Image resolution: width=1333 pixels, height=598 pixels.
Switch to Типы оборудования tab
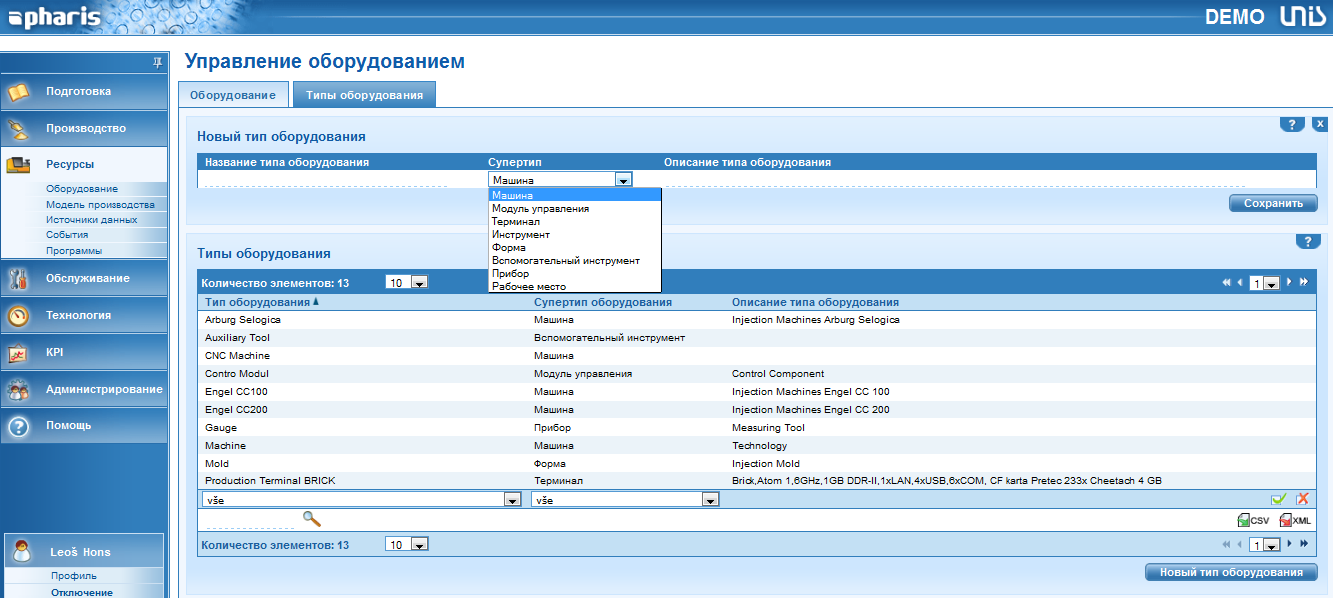coord(364,94)
